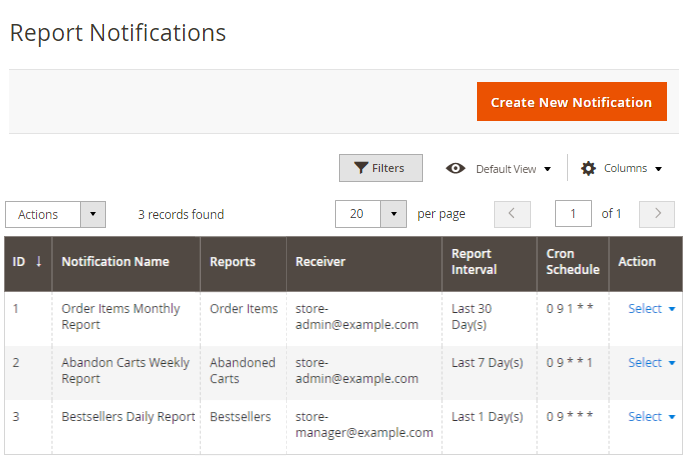Click the gear icon for Columns
This screenshot has height=467, width=685.
(x=589, y=168)
